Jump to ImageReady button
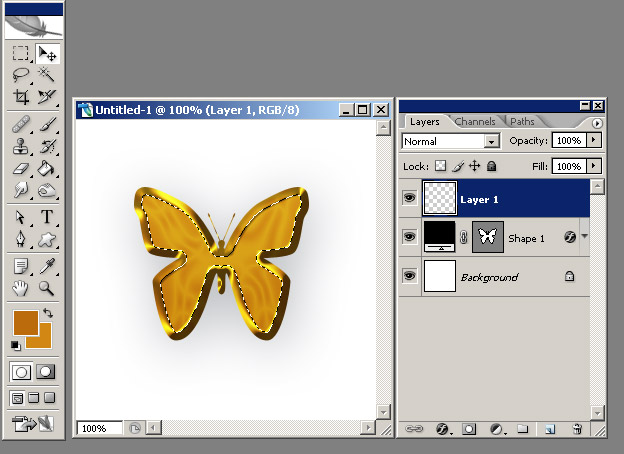 pyautogui.click(x=33, y=423)
